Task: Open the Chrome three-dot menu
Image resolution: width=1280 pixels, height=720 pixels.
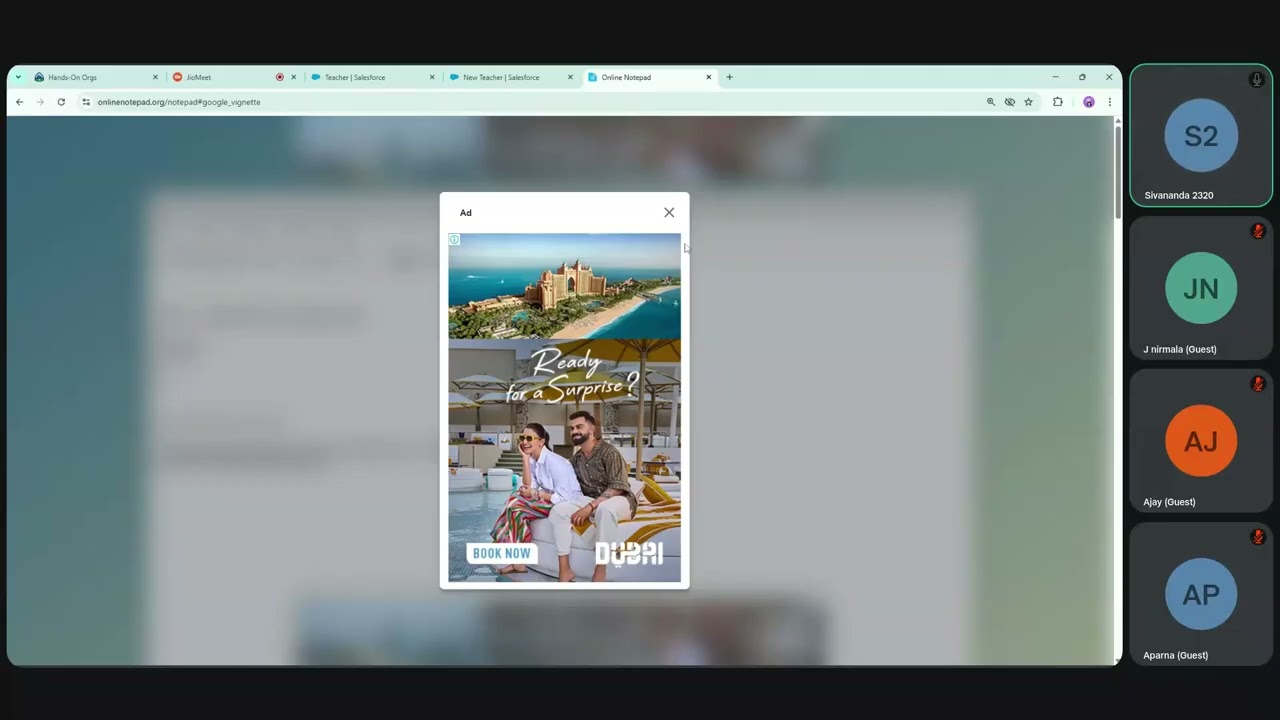Action: [x=1109, y=102]
